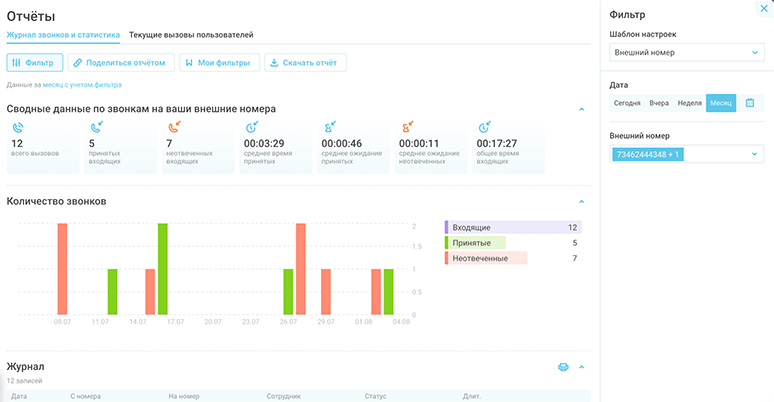Screen dimensions: 774x402
Task: Open the calendar date picker icon
Action: point(750,103)
